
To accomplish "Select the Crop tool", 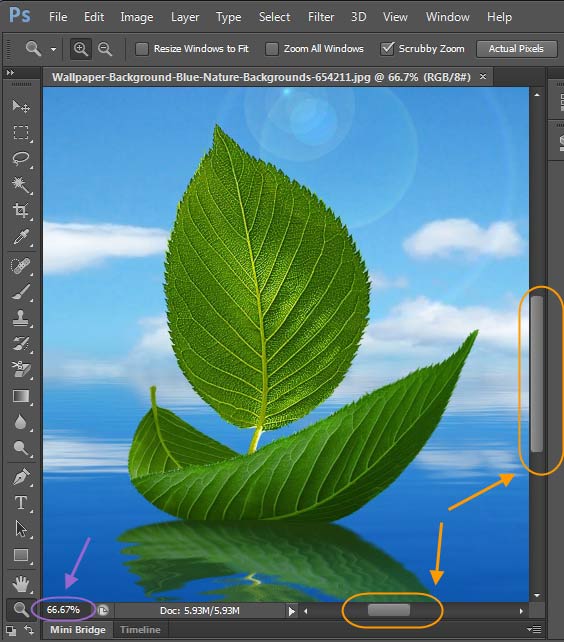I will [20, 210].
